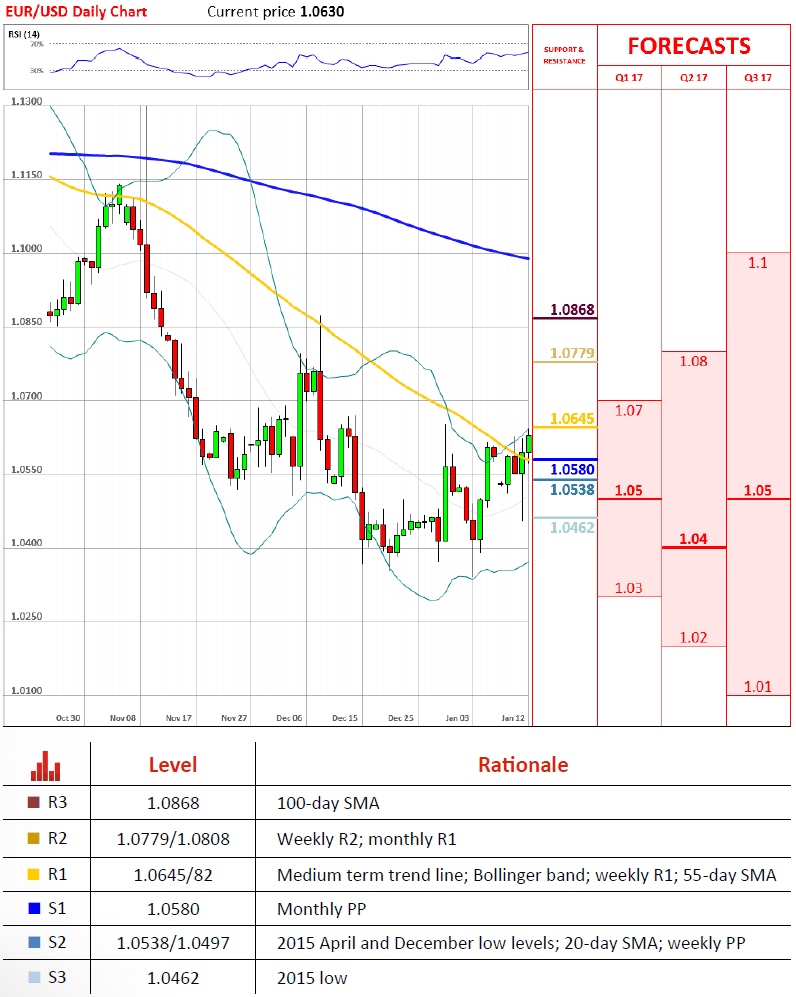Click the '2015 low' rationale cell
Viewport: 796px width, 997px height.
point(312,978)
